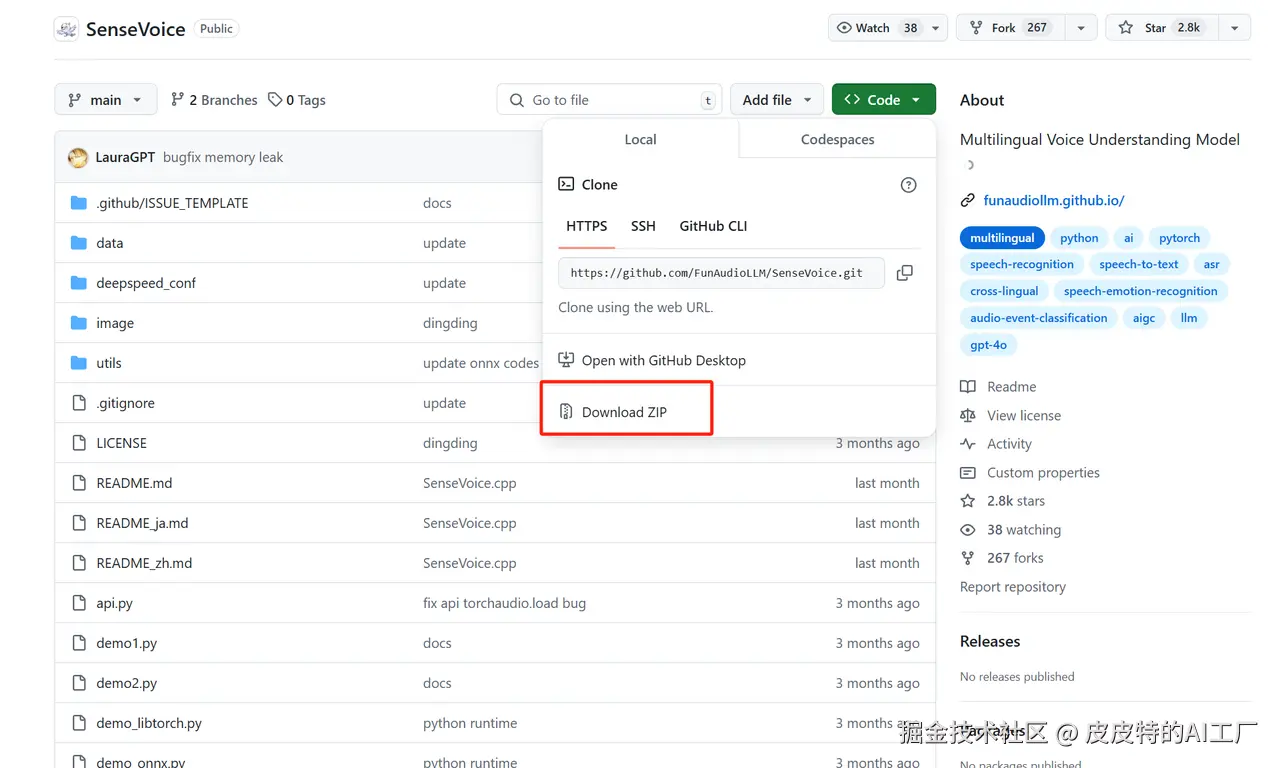
Task: Click the api.py file icon
Action: point(79,603)
